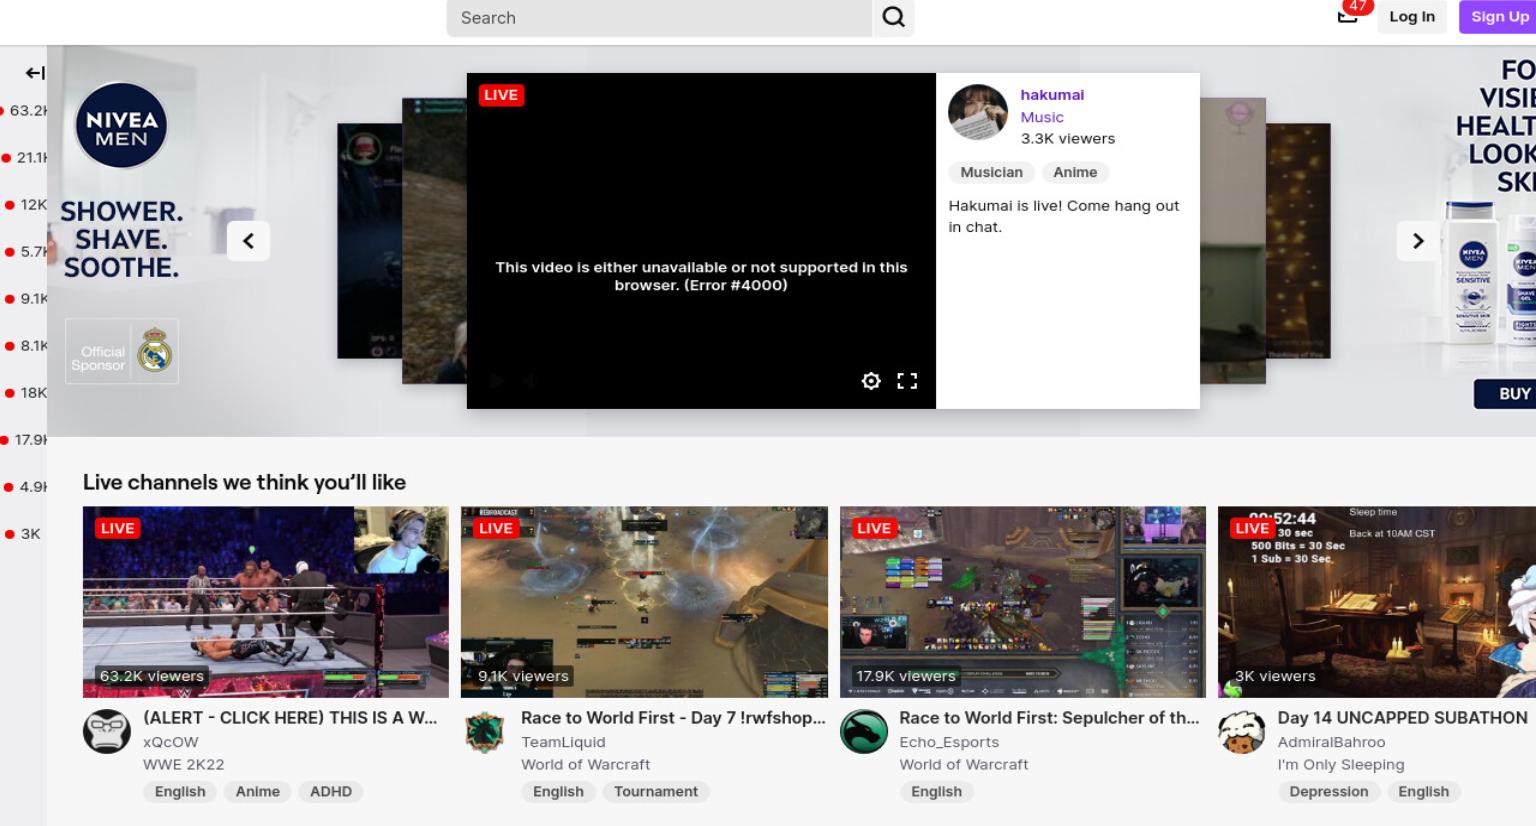Select the Anime tag under hakumai
Image resolution: width=1536 pixels, height=826 pixels.
click(1075, 172)
